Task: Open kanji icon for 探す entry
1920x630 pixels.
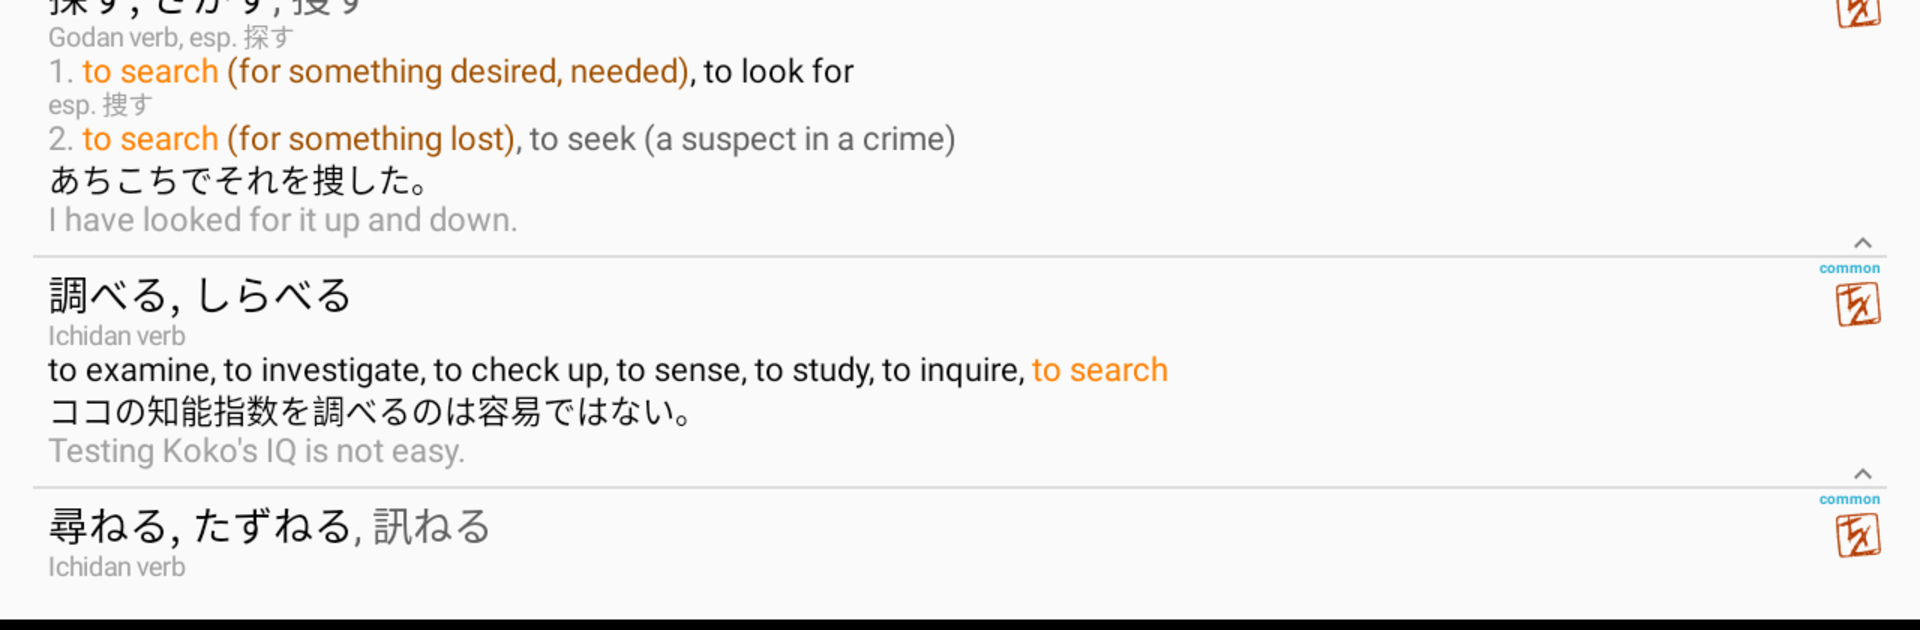Action: [x=1858, y=12]
